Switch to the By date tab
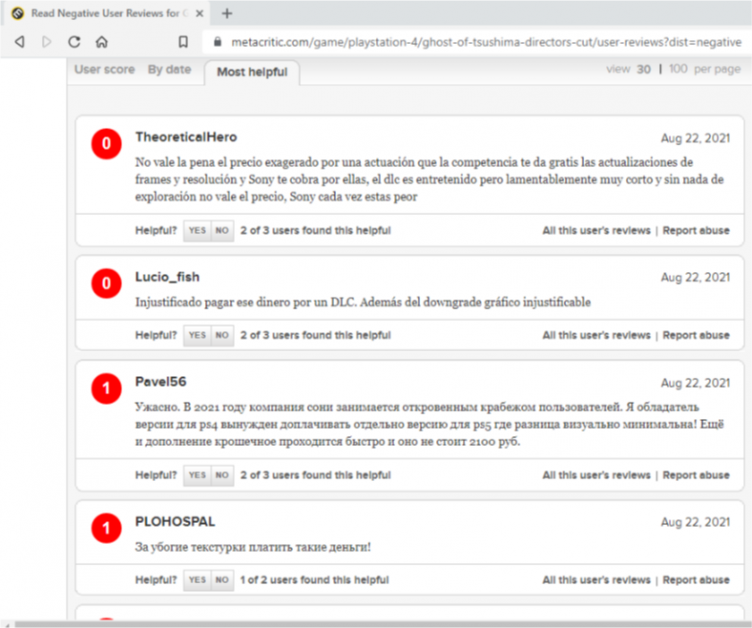Viewport: 752px width, 628px height. point(169,70)
